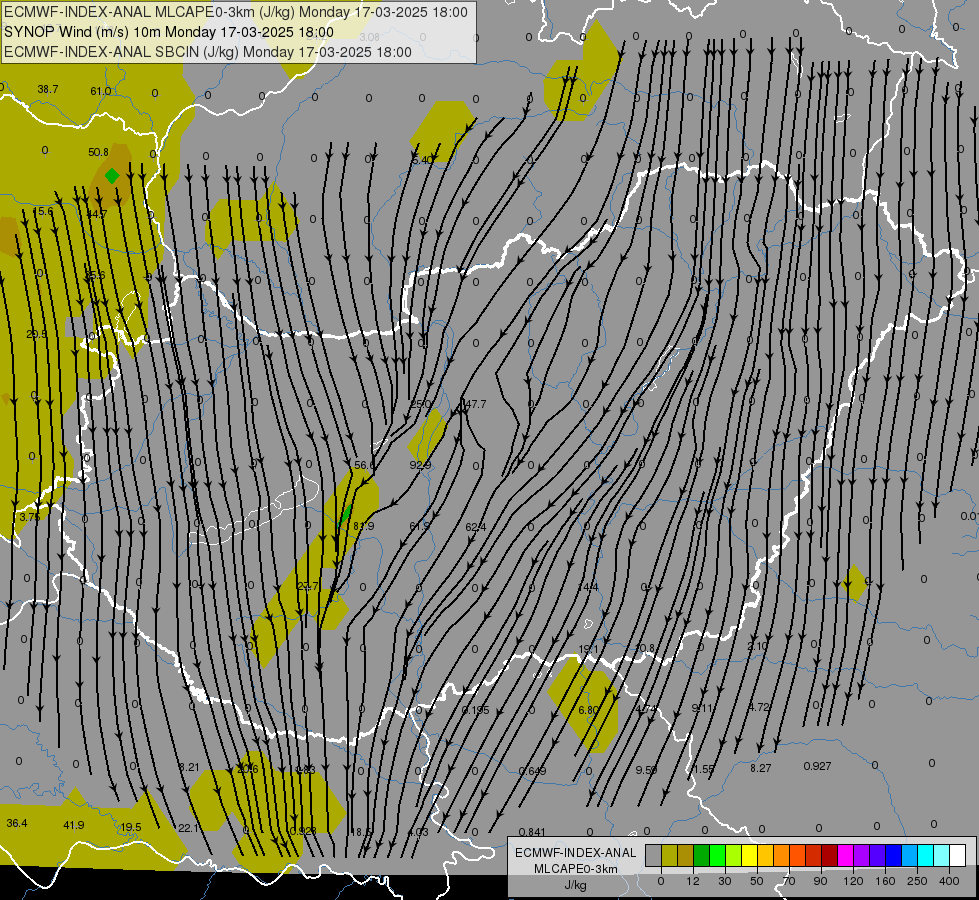
Task: Click the cyan legend swatch
Action: click(925, 855)
